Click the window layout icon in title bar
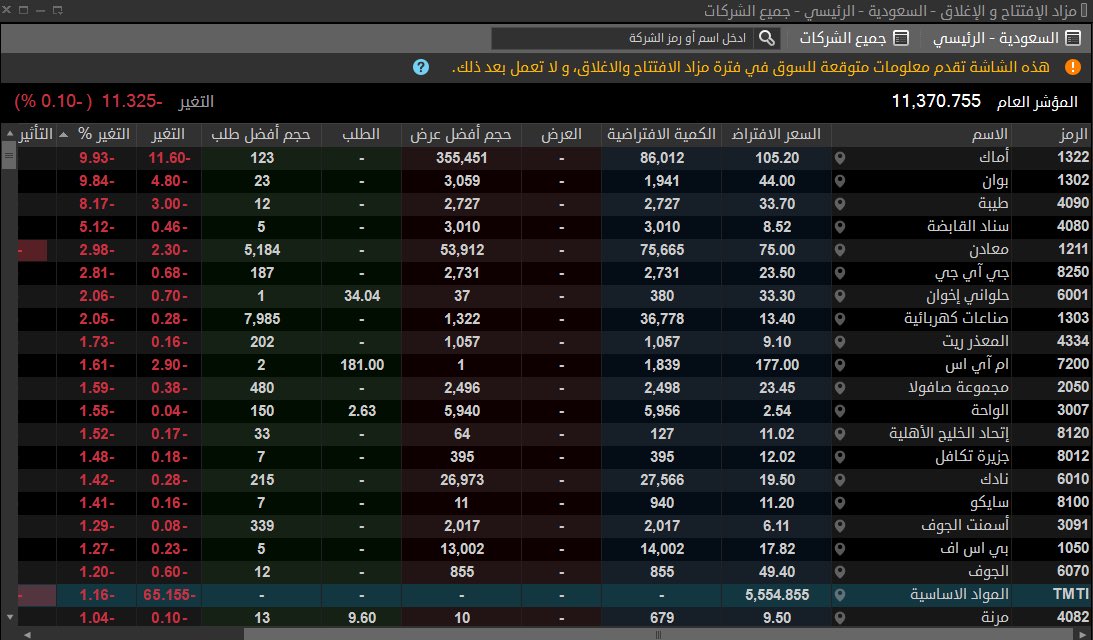This screenshot has width=1093, height=640. point(58,10)
